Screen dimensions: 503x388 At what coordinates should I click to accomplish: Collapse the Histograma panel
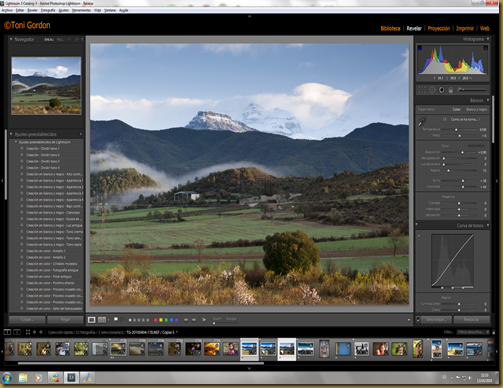pyautogui.click(x=488, y=39)
